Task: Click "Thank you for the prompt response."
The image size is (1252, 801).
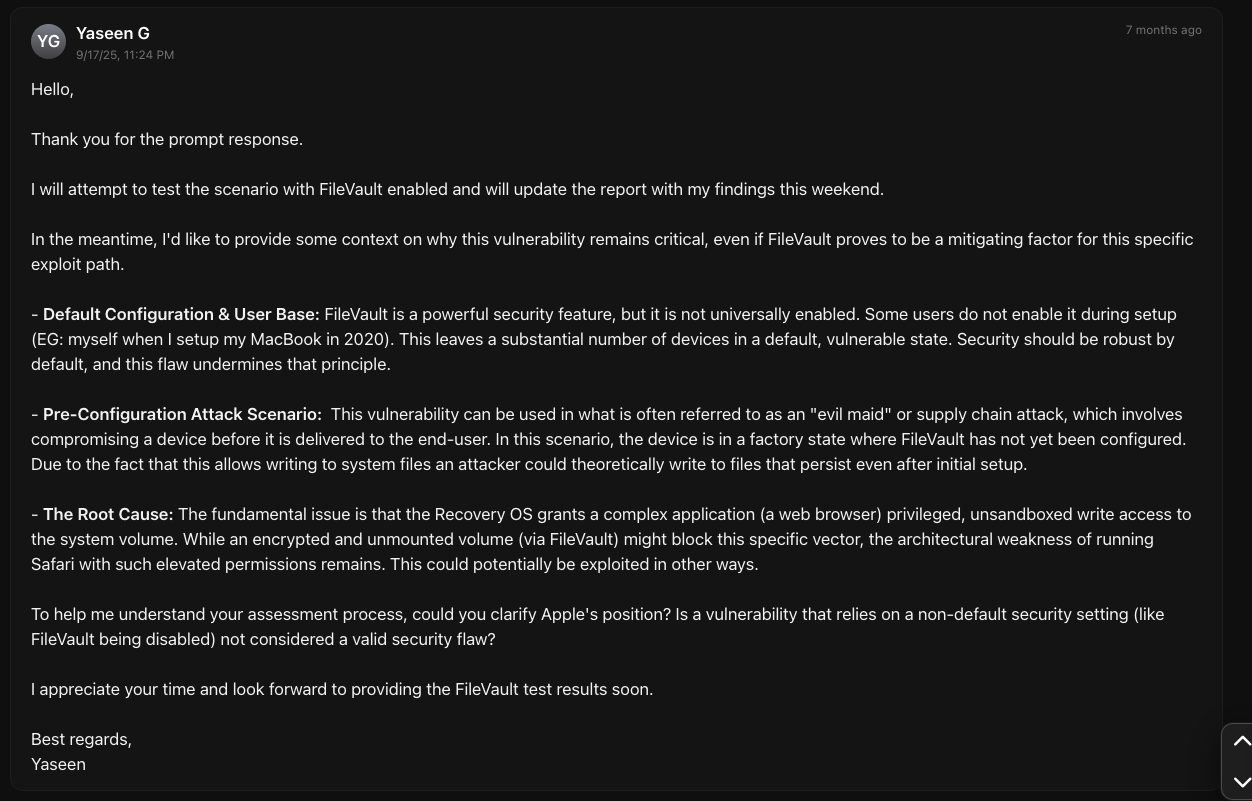Action: click(x=167, y=139)
